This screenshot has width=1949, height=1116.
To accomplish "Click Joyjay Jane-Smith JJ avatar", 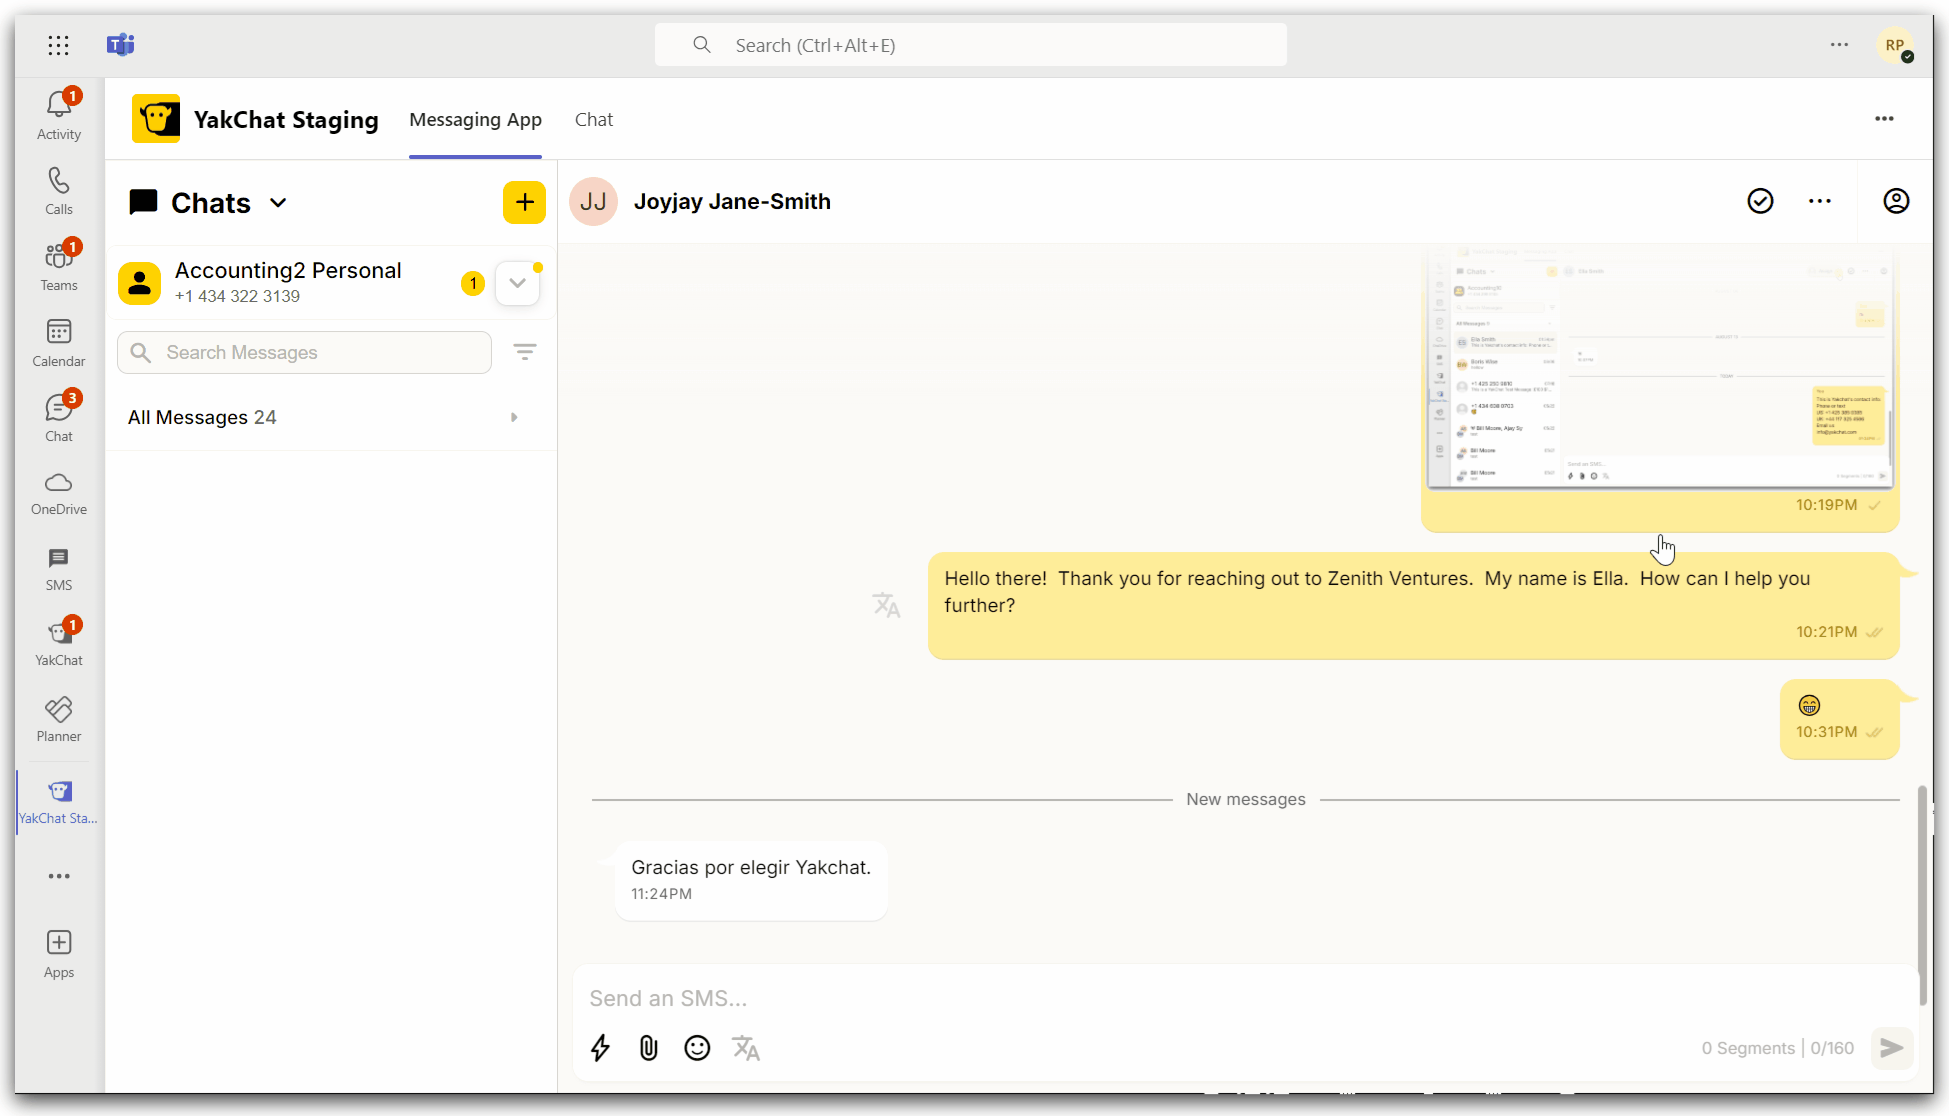I will tap(593, 202).
